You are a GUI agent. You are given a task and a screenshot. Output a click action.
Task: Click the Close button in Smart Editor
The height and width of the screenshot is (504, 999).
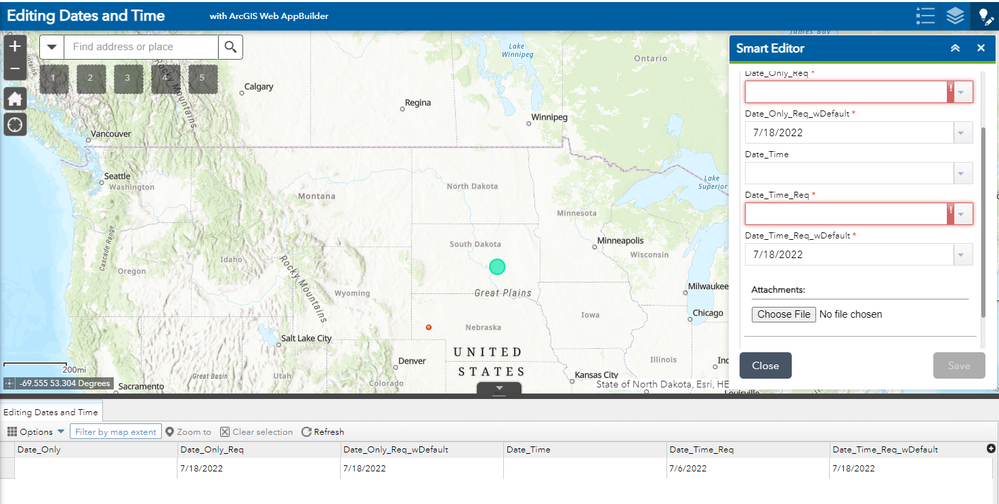(x=765, y=366)
